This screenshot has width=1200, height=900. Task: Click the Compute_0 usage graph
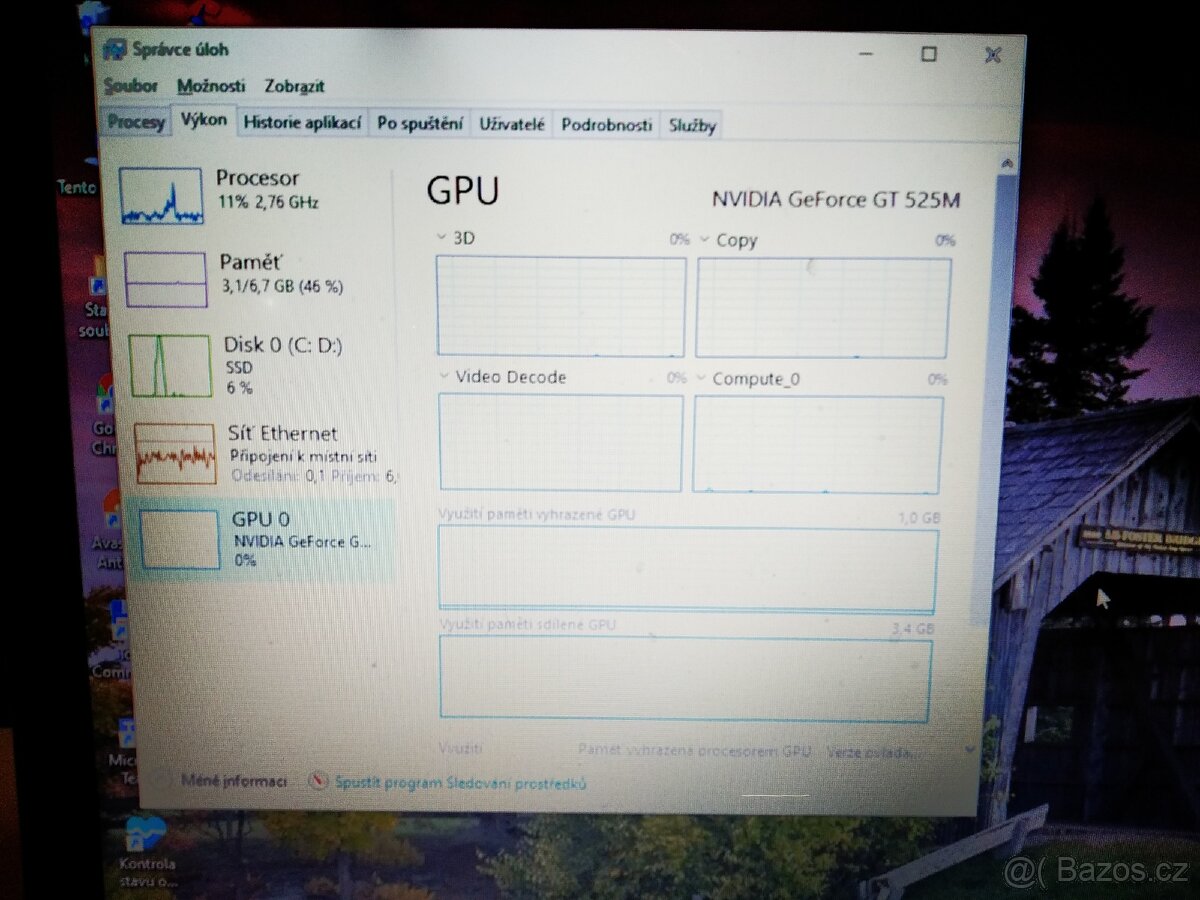(x=818, y=445)
